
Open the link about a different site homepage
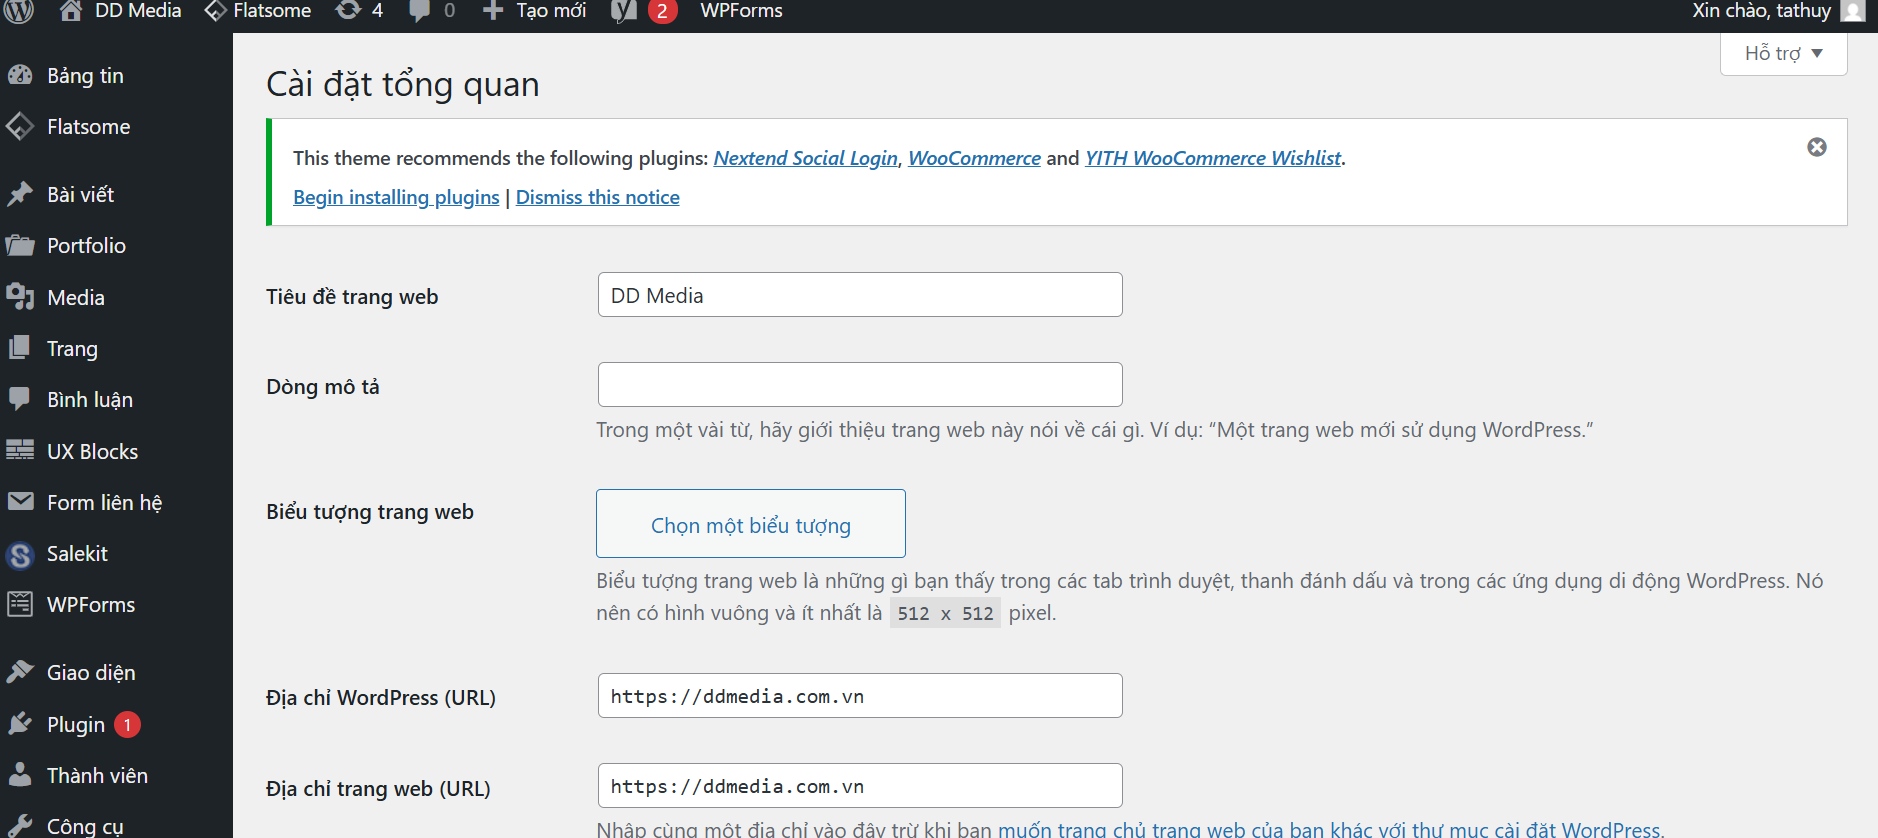(1330, 829)
